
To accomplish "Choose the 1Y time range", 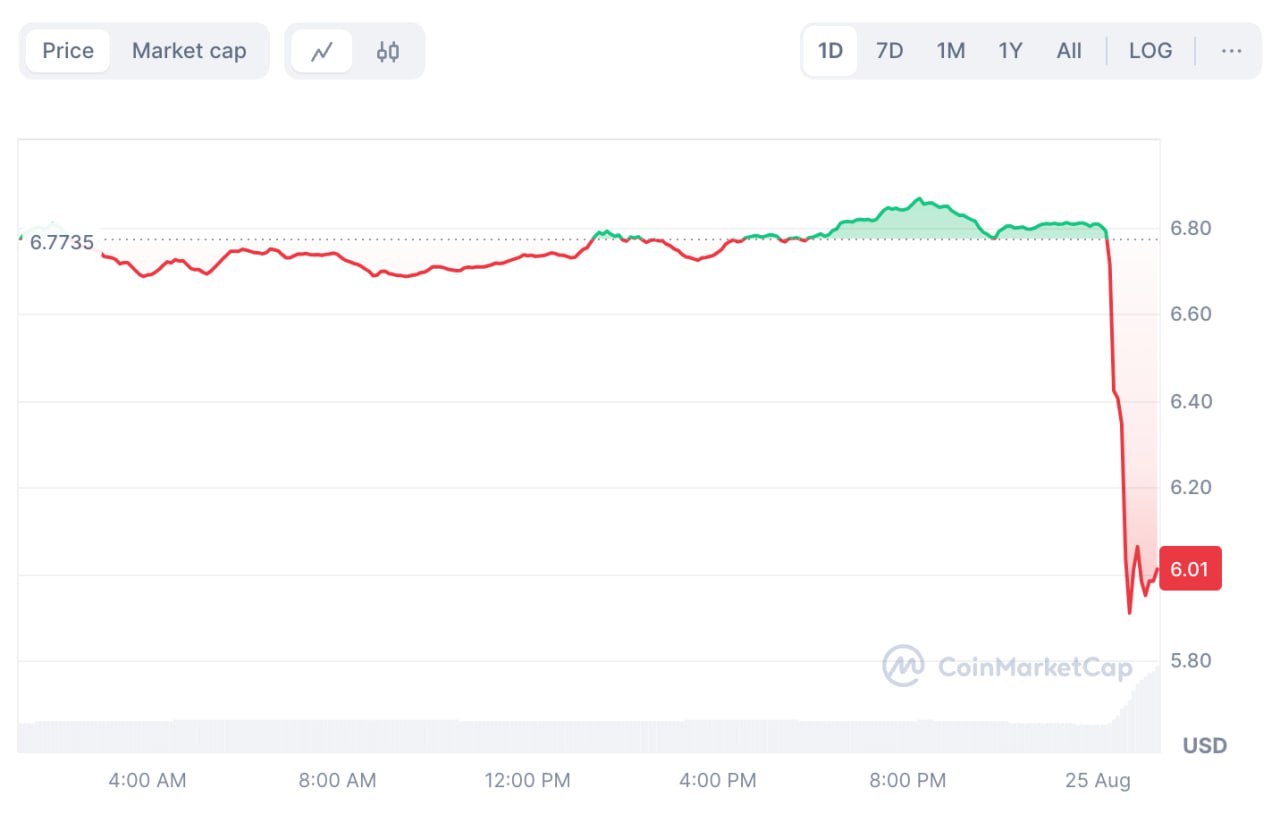I will pyautogui.click(x=1010, y=51).
